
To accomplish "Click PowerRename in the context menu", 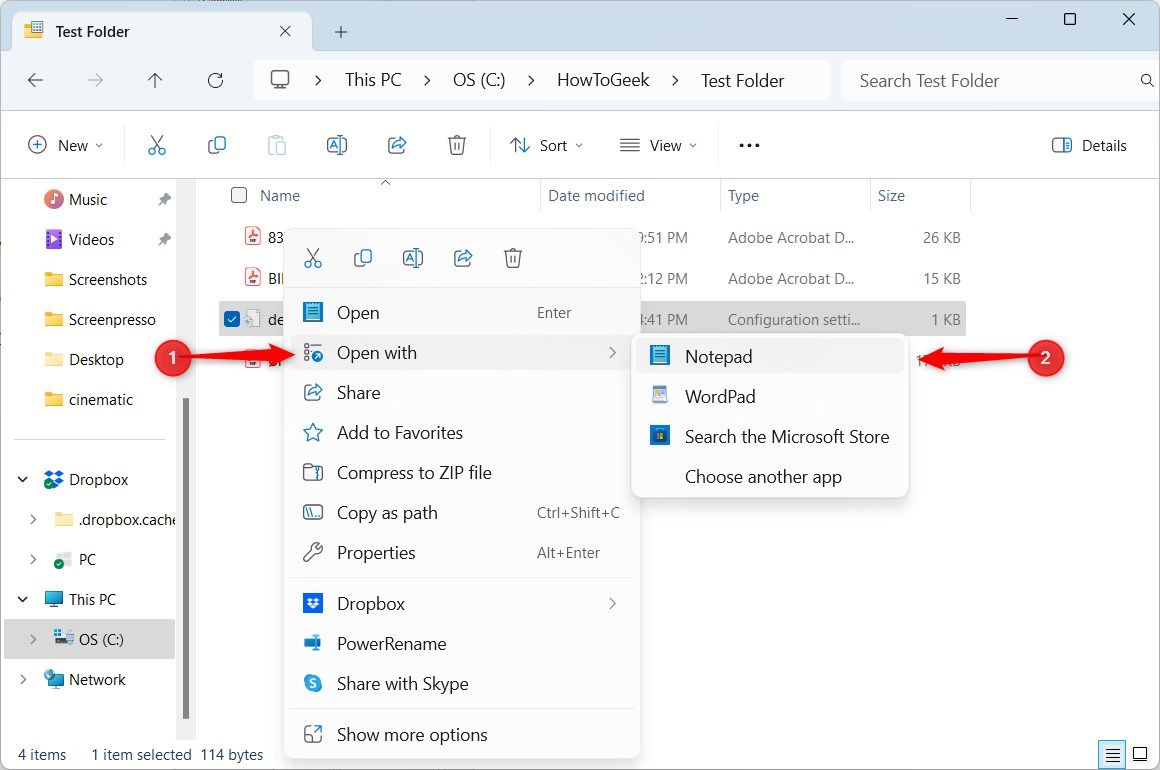I will pos(462,644).
